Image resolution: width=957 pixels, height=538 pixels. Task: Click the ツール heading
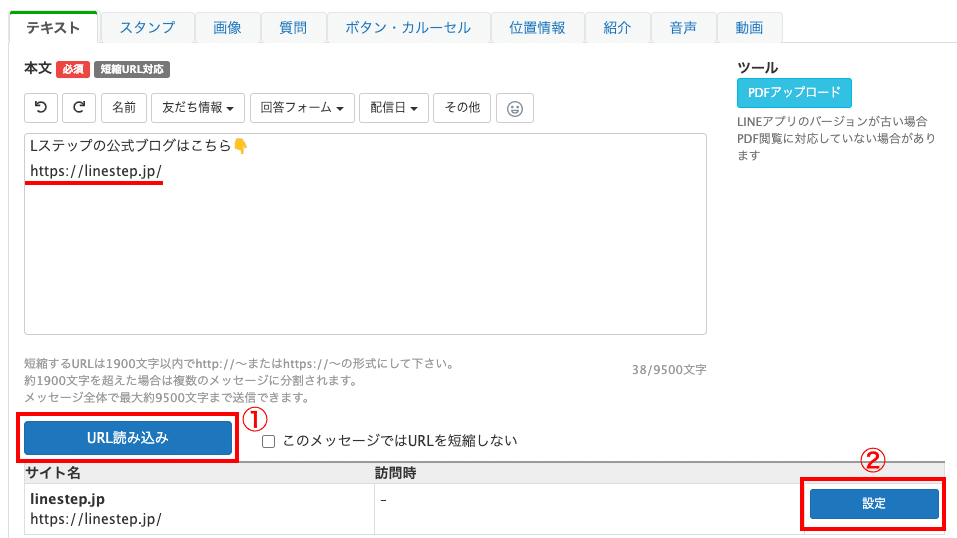757,67
